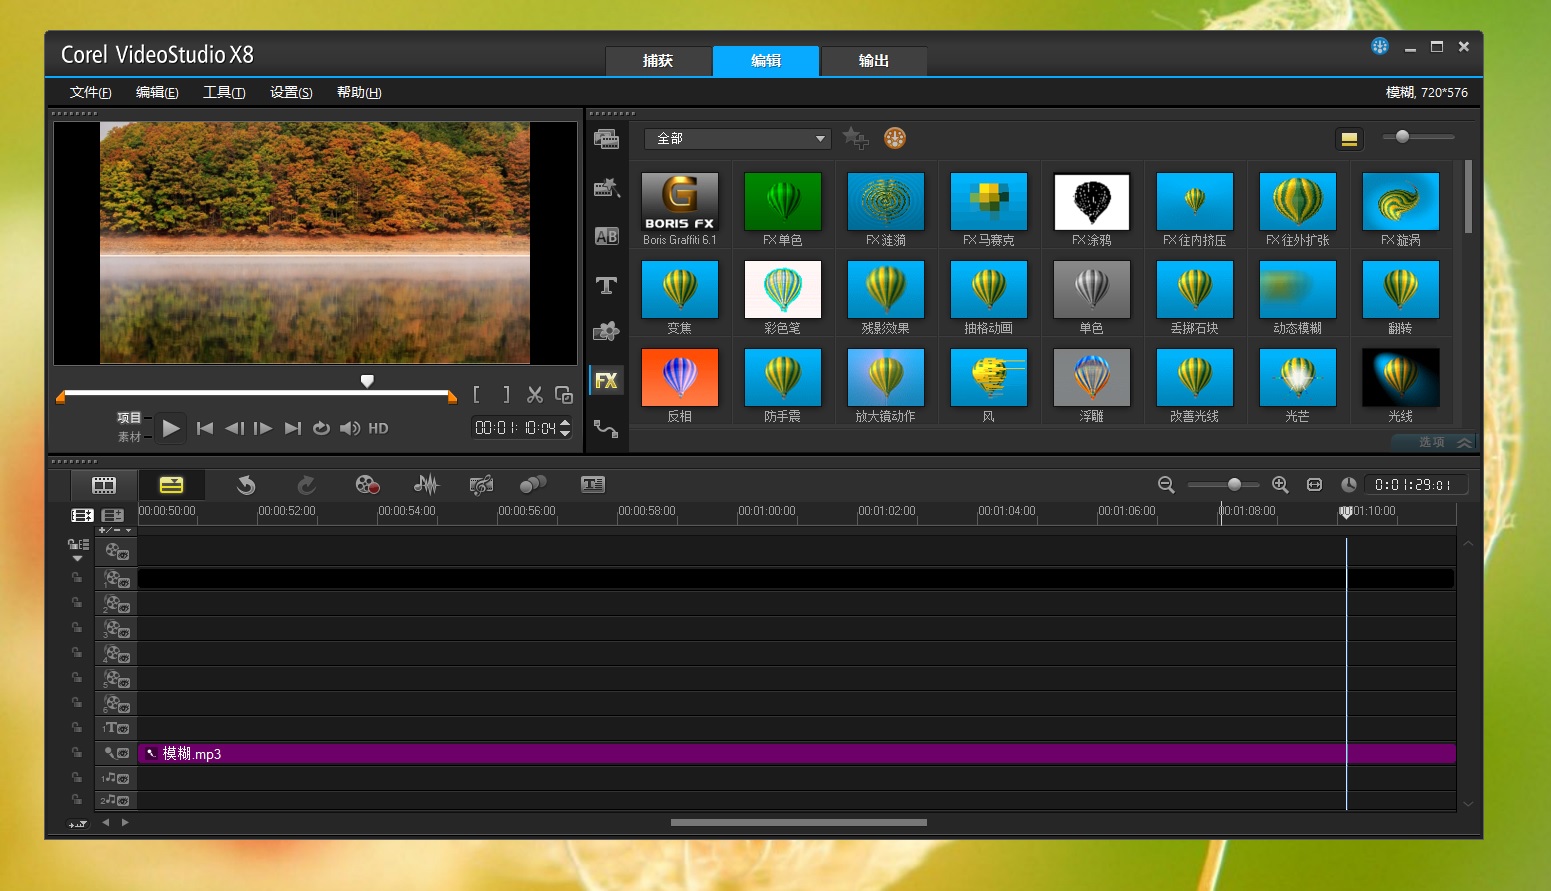Click the Corel help globe icon
The image size is (1551, 891).
click(x=1380, y=46)
